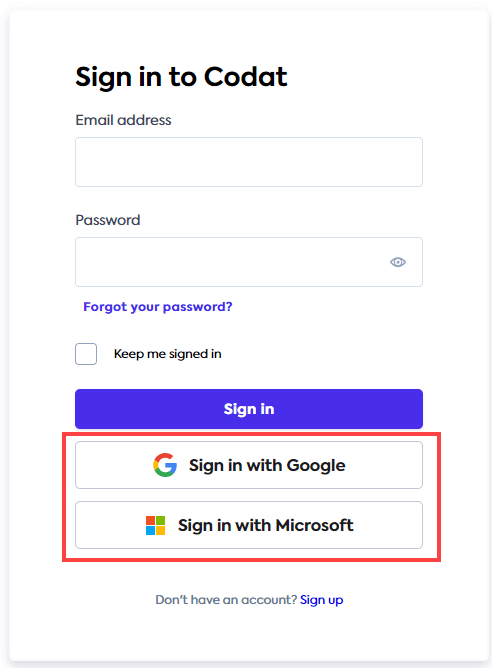
Task: Click the Keep me signed in label
Action: click(x=167, y=354)
